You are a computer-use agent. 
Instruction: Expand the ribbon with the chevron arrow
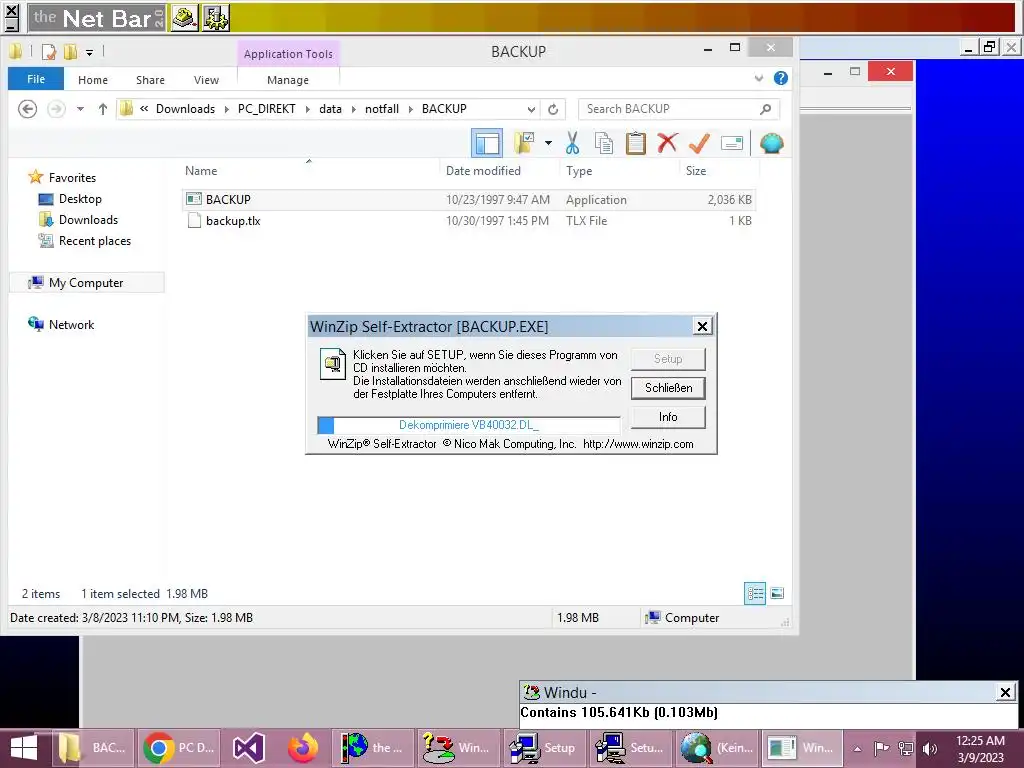click(x=759, y=78)
